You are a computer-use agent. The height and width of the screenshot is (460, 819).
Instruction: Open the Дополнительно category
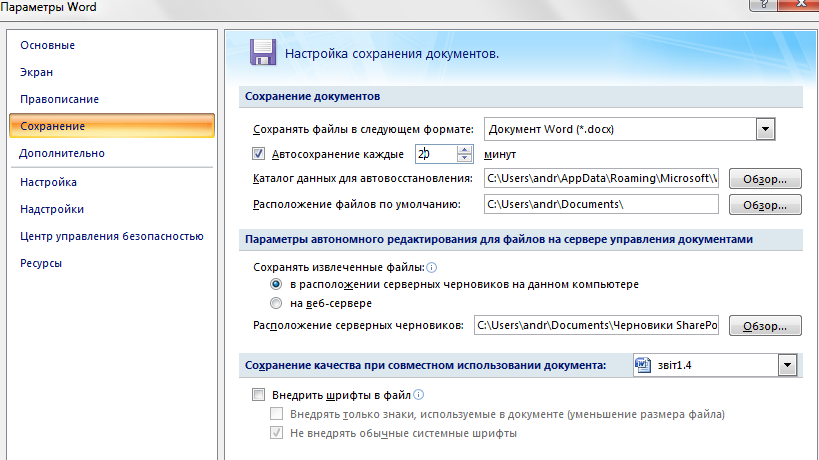[62, 154]
